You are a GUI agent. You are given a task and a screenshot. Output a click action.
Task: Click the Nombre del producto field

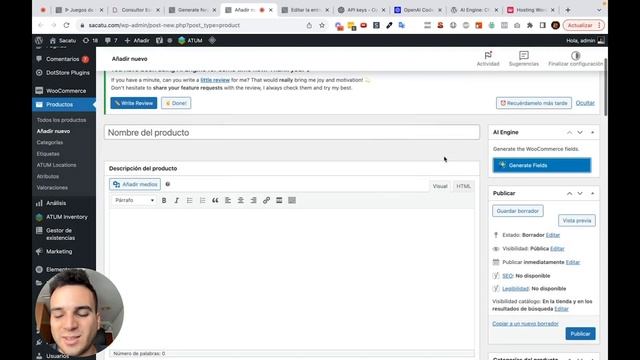(x=292, y=133)
